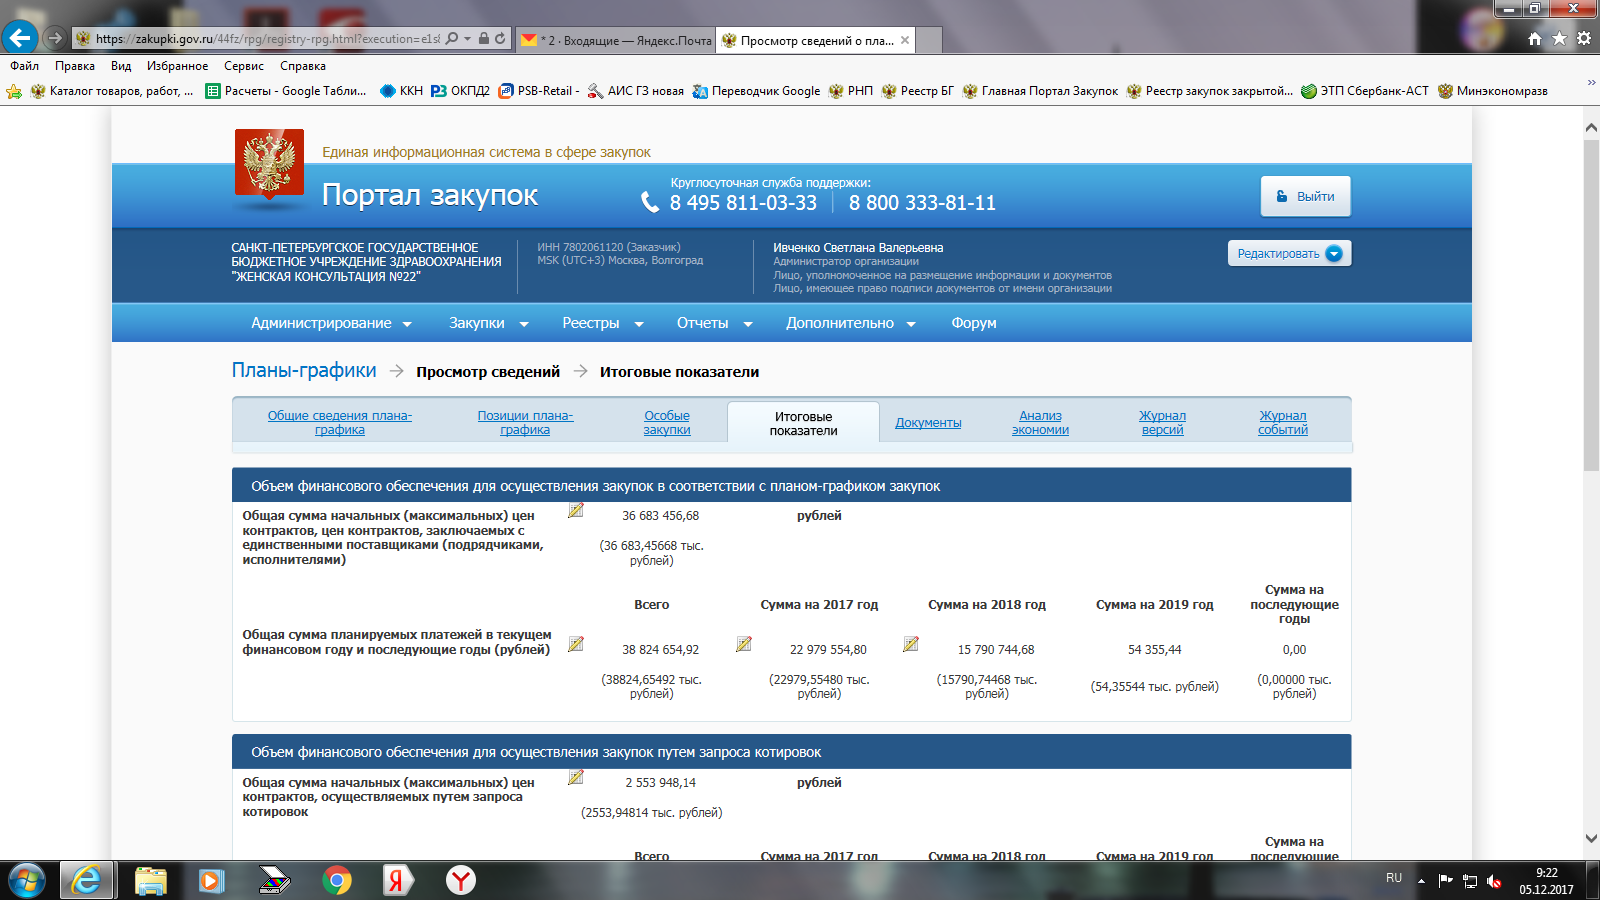The image size is (1600, 900).
Task: Open browser home page icon
Action: point(1535,38)
